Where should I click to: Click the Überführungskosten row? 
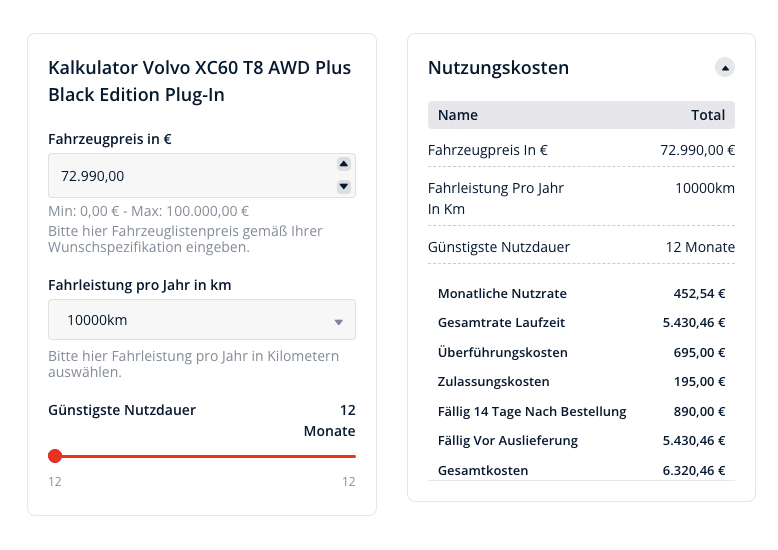coord(581,352)
